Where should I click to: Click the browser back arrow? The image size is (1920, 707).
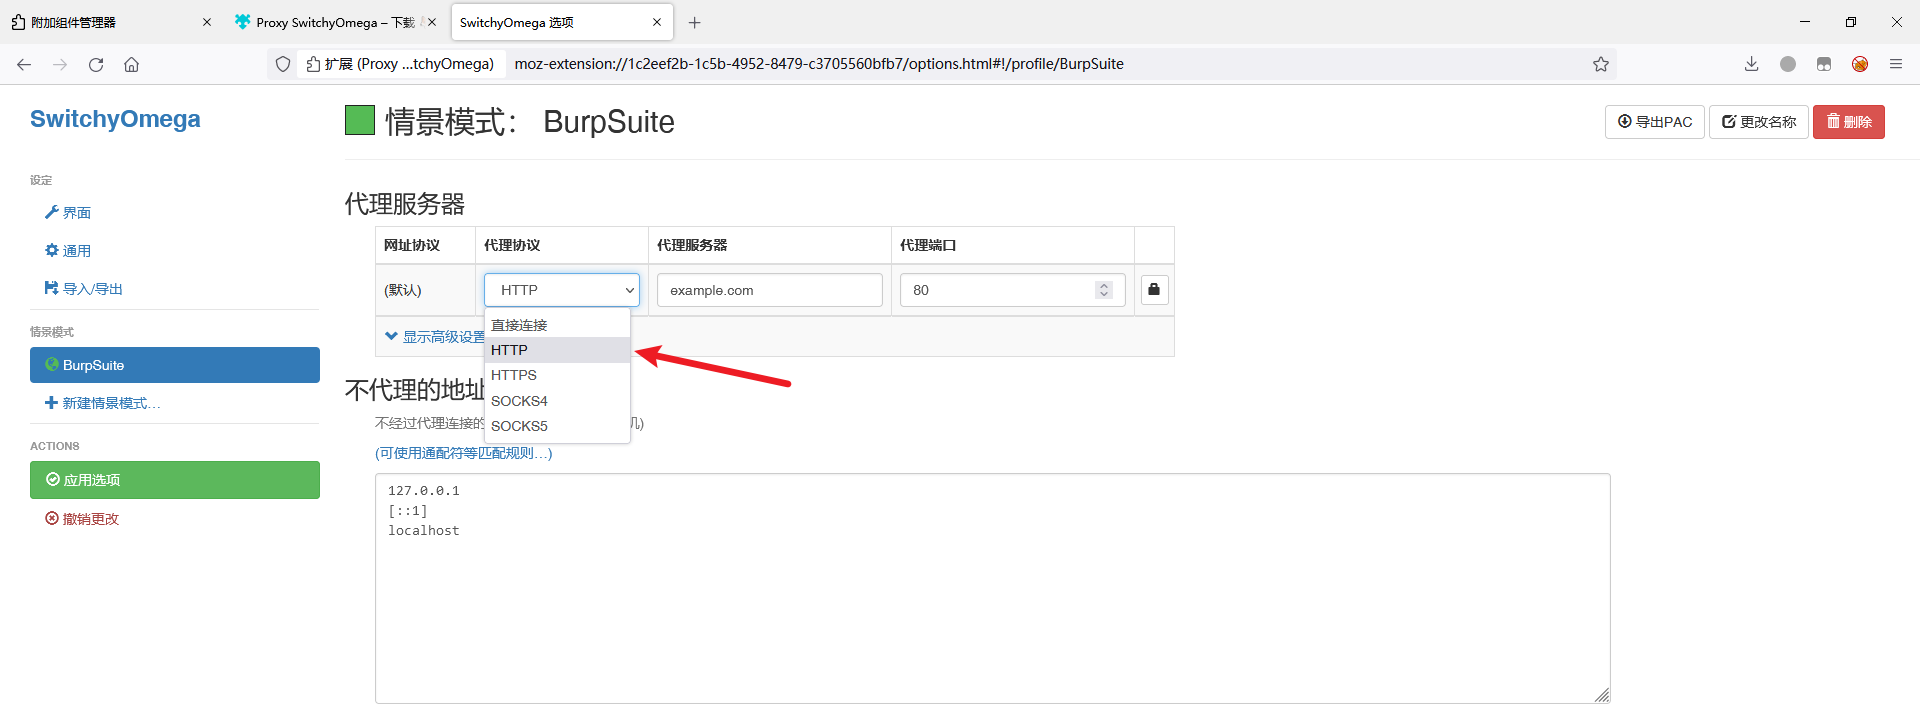(24, 64)
